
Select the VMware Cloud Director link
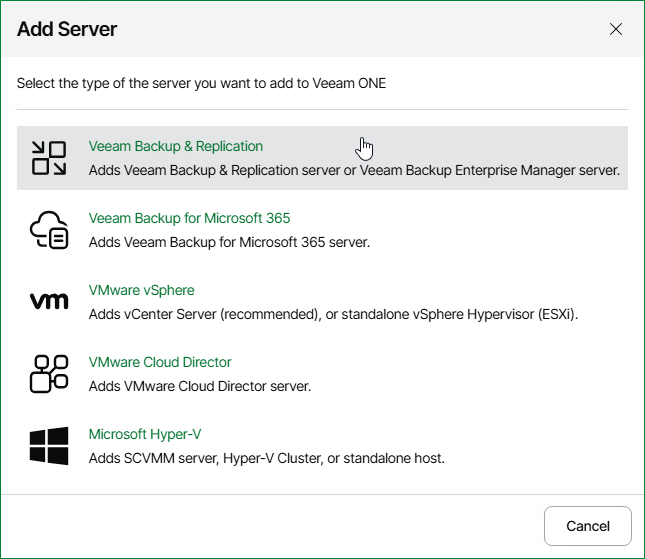(160, 362)
